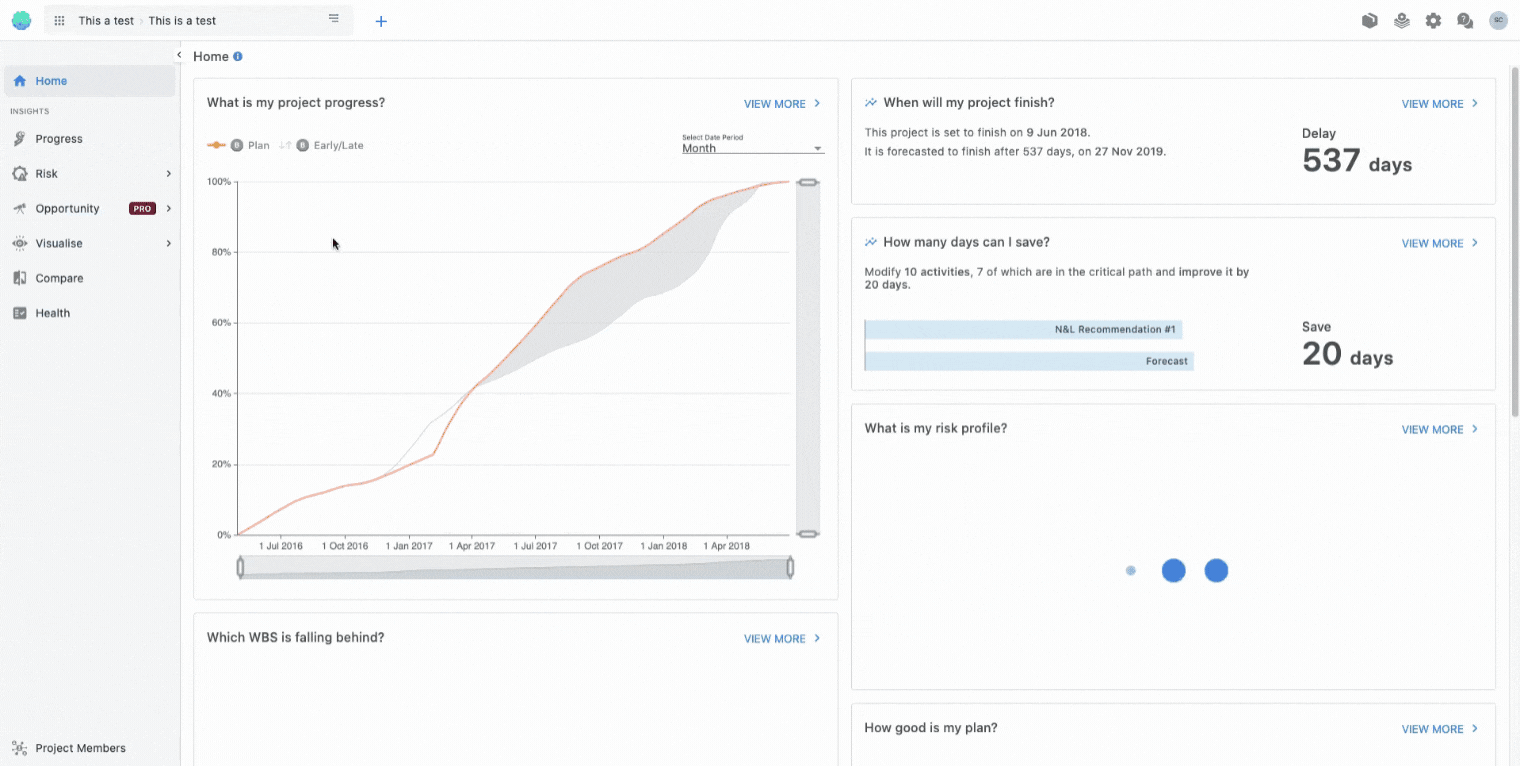The height and width of the screenshot is (766, 1520).
Task: Click the Risk sidebar icon
Action: point(20,174)
